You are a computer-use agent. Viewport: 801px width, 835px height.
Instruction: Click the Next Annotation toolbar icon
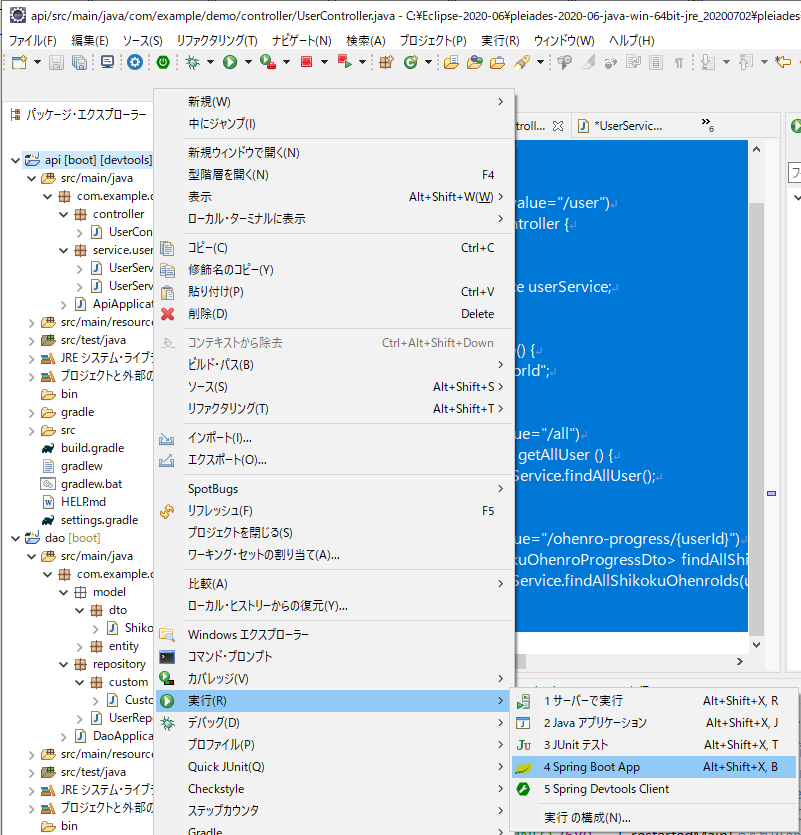(708, 62)
